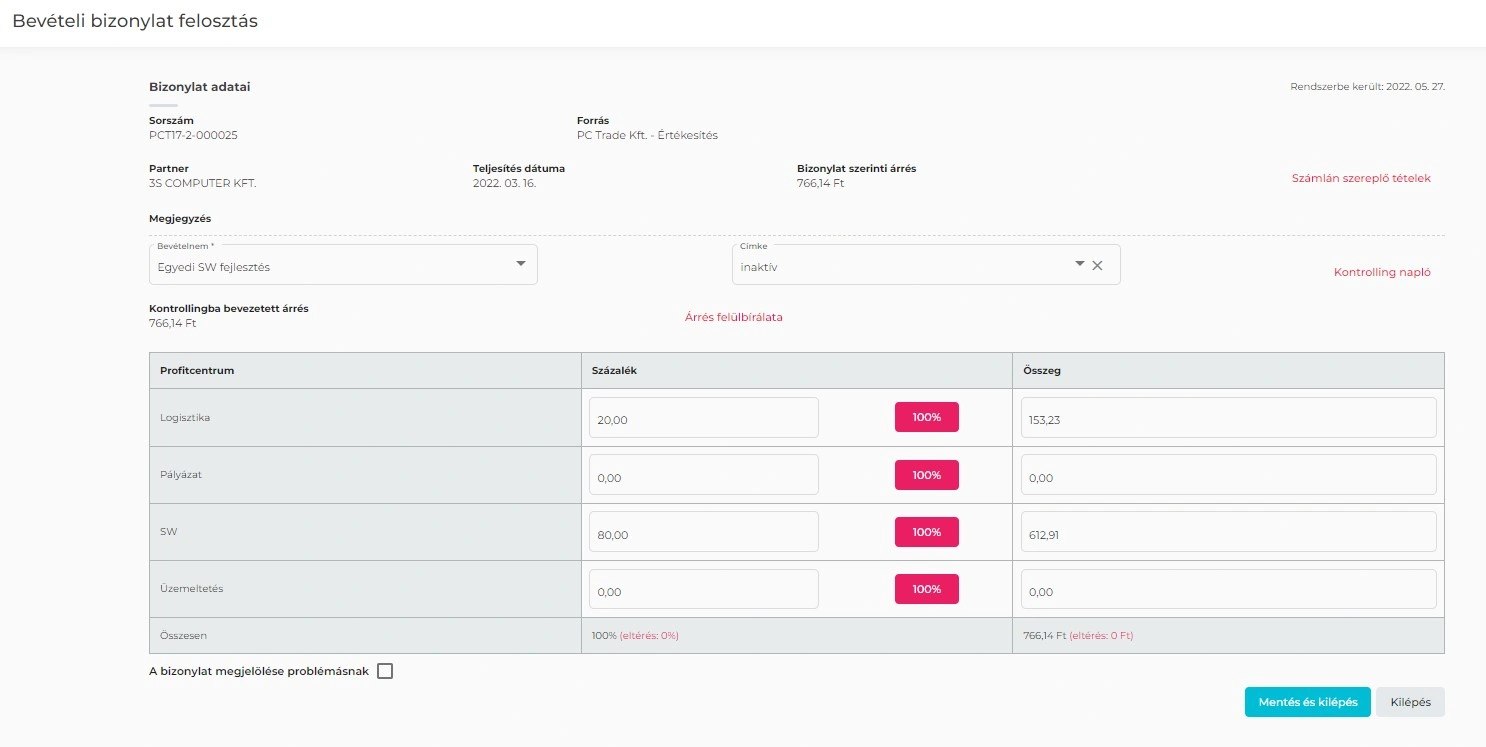Open Számlán szereplő tételek link
This screenshot has width=1486, height=747.
pos(1361,178)
